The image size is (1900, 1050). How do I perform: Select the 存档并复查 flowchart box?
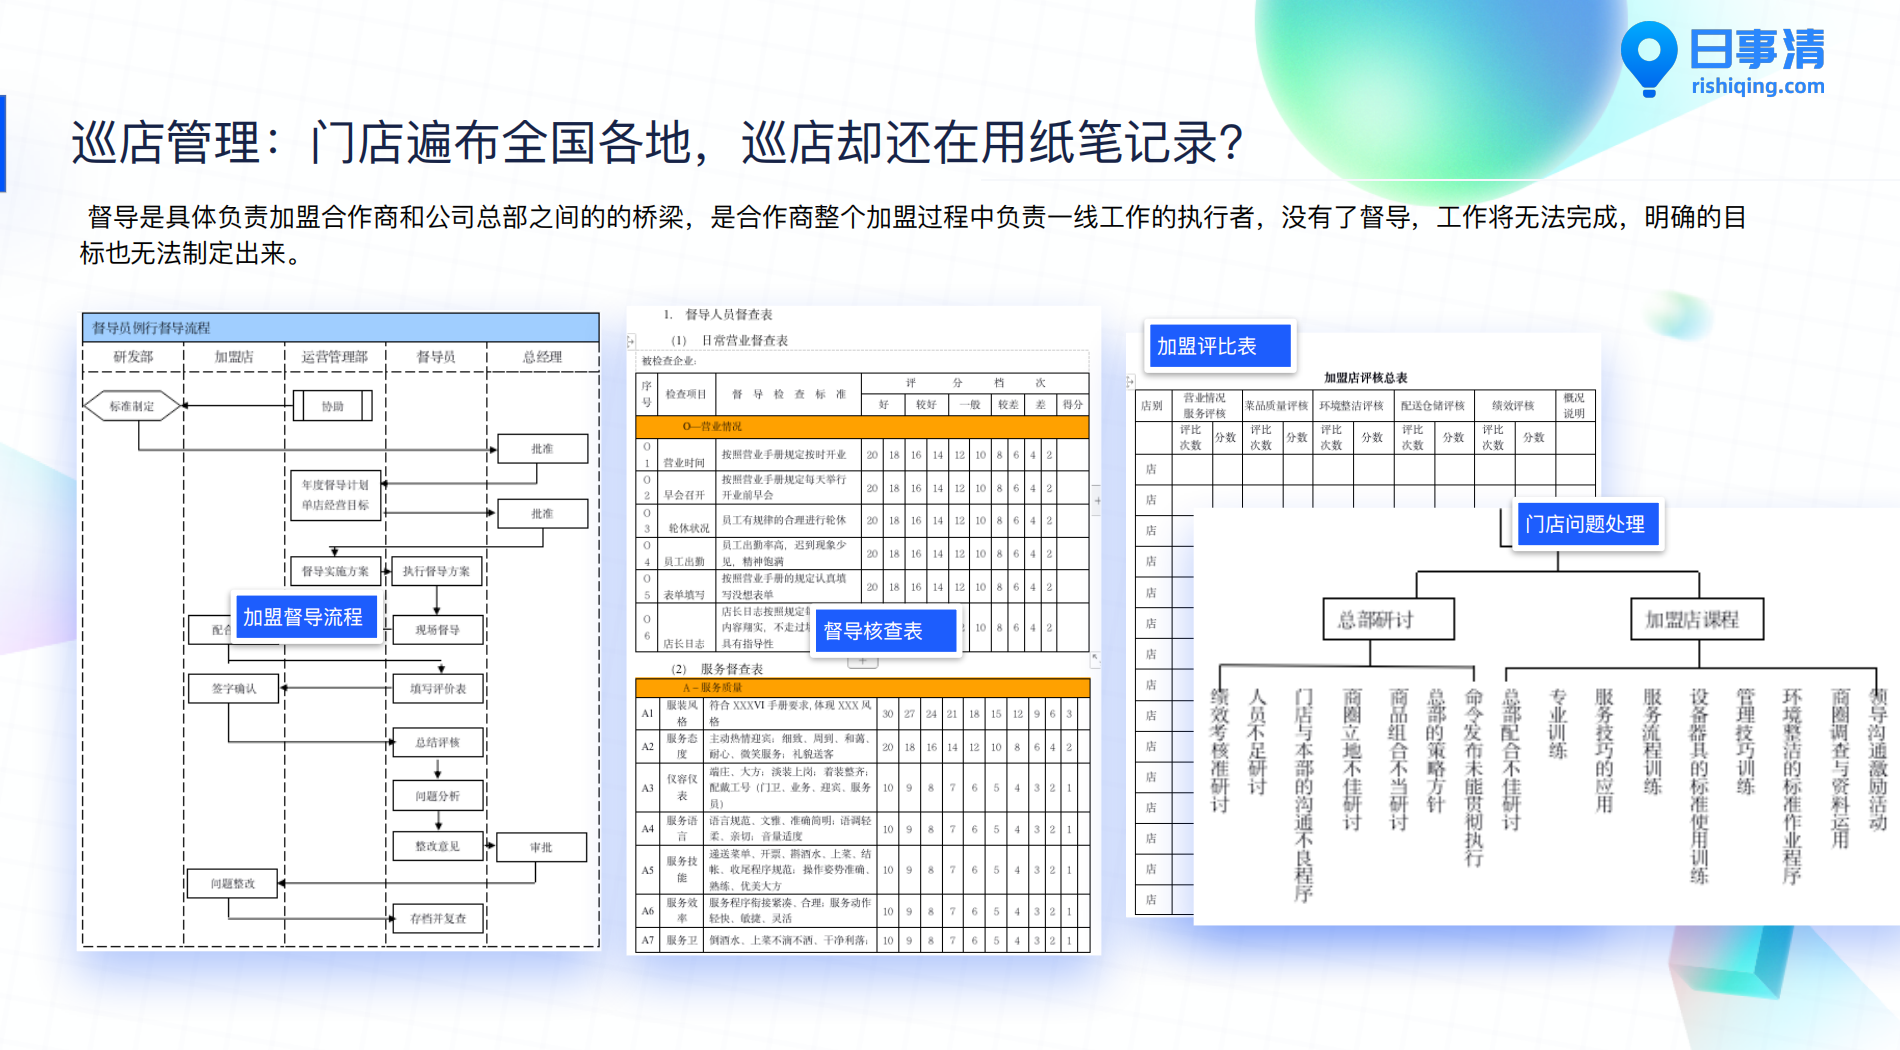pyautogui.click(x=437, y=918)
